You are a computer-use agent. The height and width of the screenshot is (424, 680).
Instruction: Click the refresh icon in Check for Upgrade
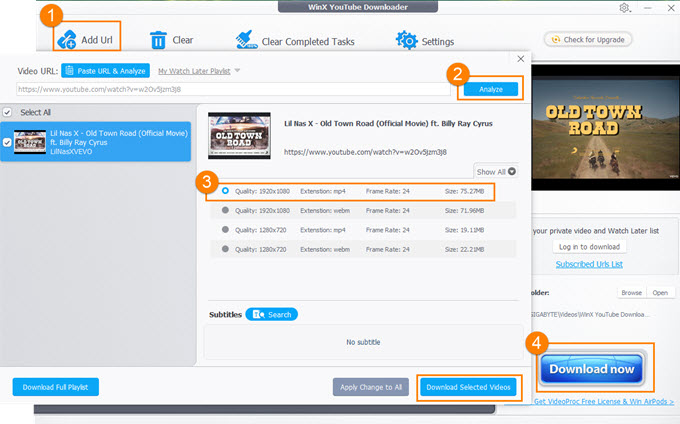555,39
